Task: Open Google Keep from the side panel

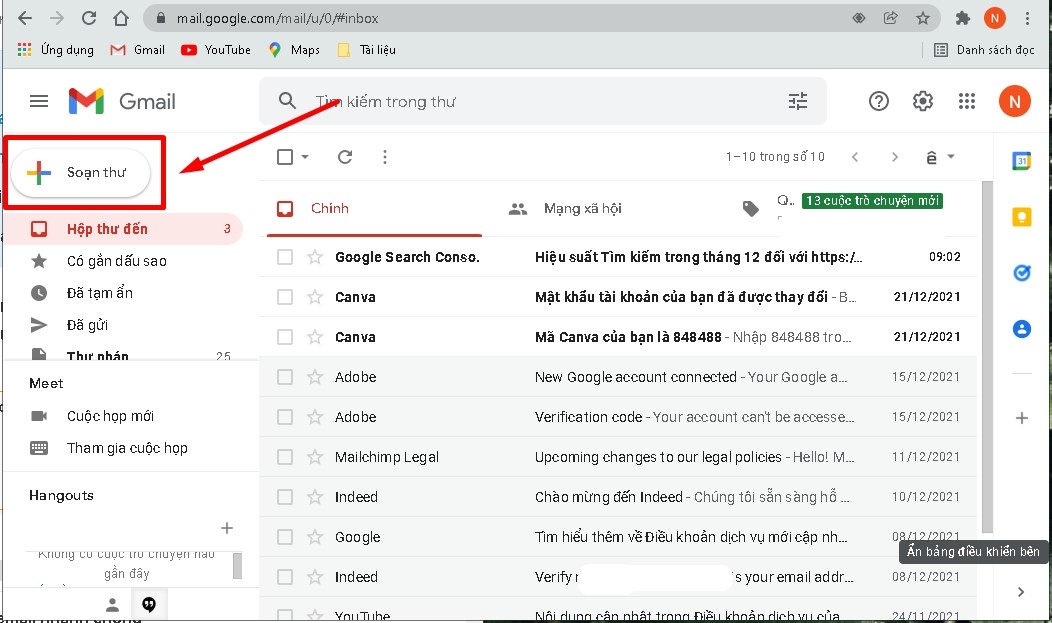Action: [x=1021, y=217]
